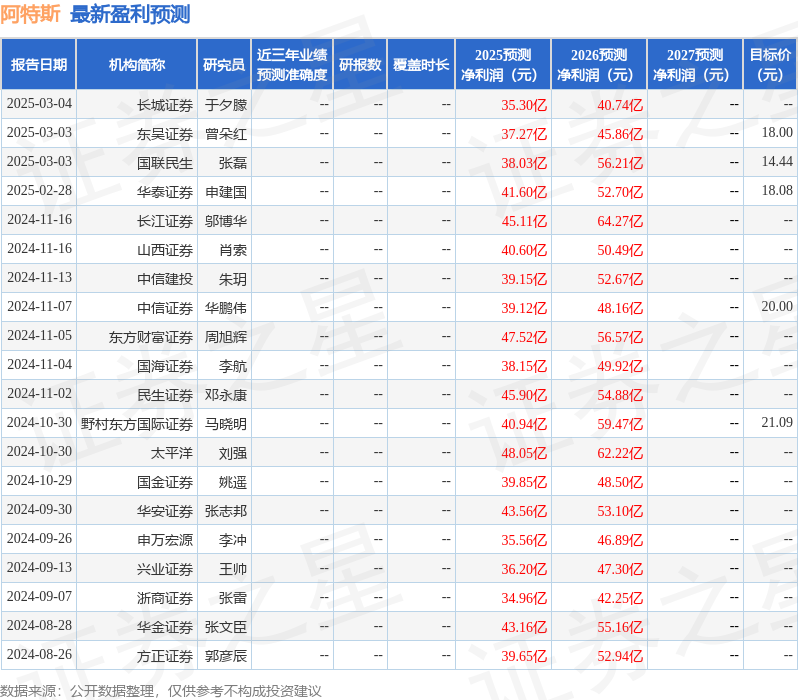This screenshot has height=700, width=798.
Task: Select the 2026预测净利润 column header
Action: coord(599,65)
